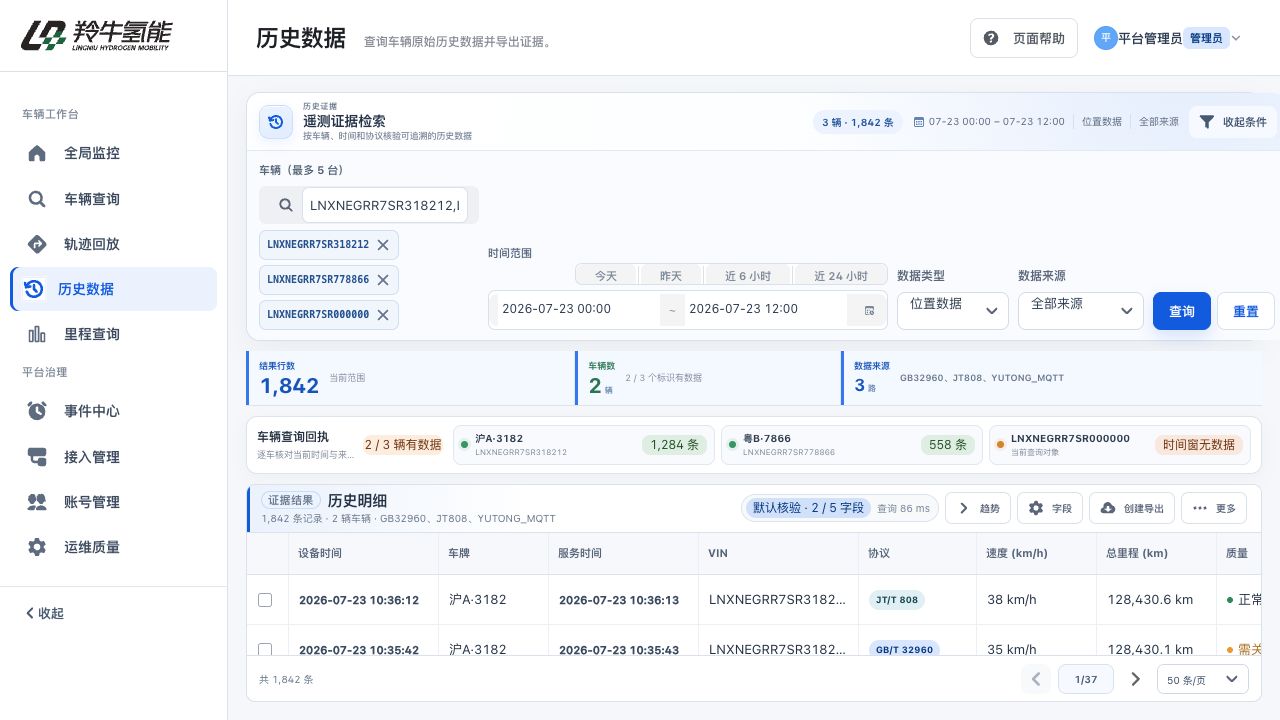The height and width of the screenshot is (720, 1280).
Task: Remove the LNXNEGRR7SR000000 tag
Action: pyautogui.click(x=383, y=314)
